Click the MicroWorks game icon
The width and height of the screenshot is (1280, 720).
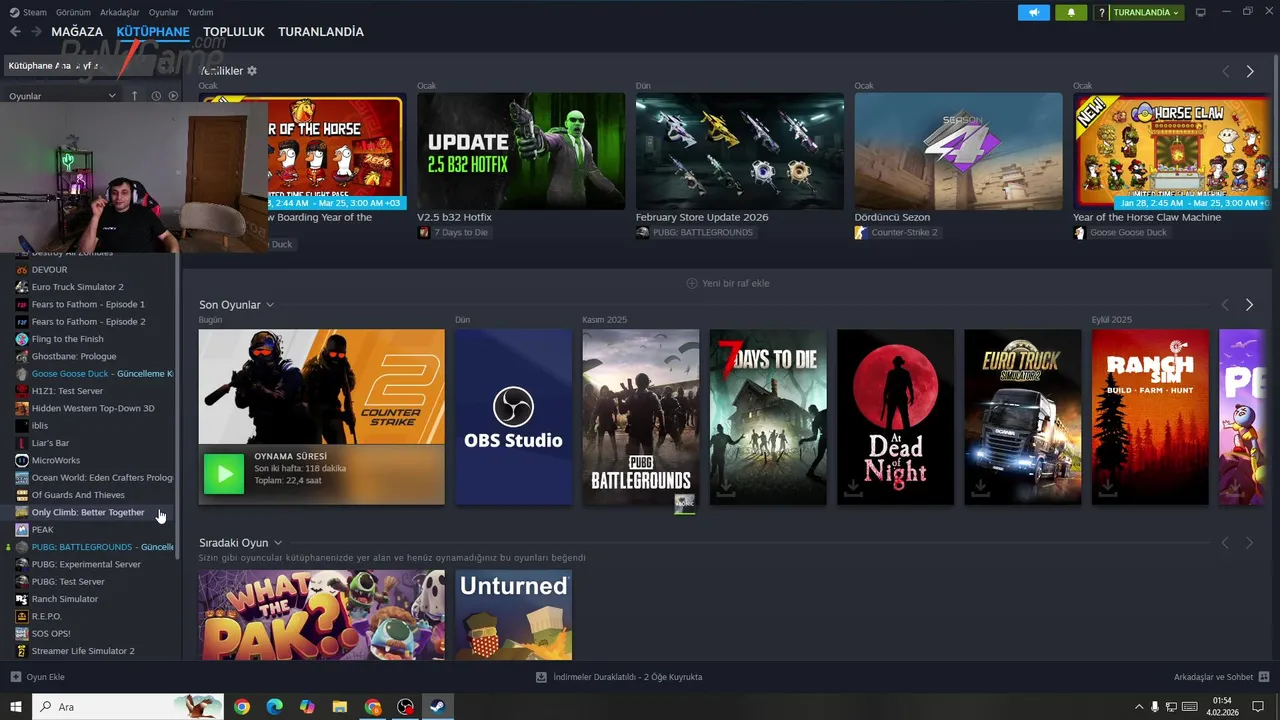point(22,460)
